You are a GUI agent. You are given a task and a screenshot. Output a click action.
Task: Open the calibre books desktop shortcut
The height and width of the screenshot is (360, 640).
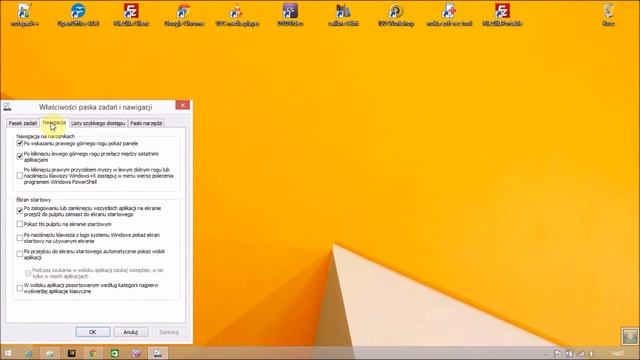[343, 15]
